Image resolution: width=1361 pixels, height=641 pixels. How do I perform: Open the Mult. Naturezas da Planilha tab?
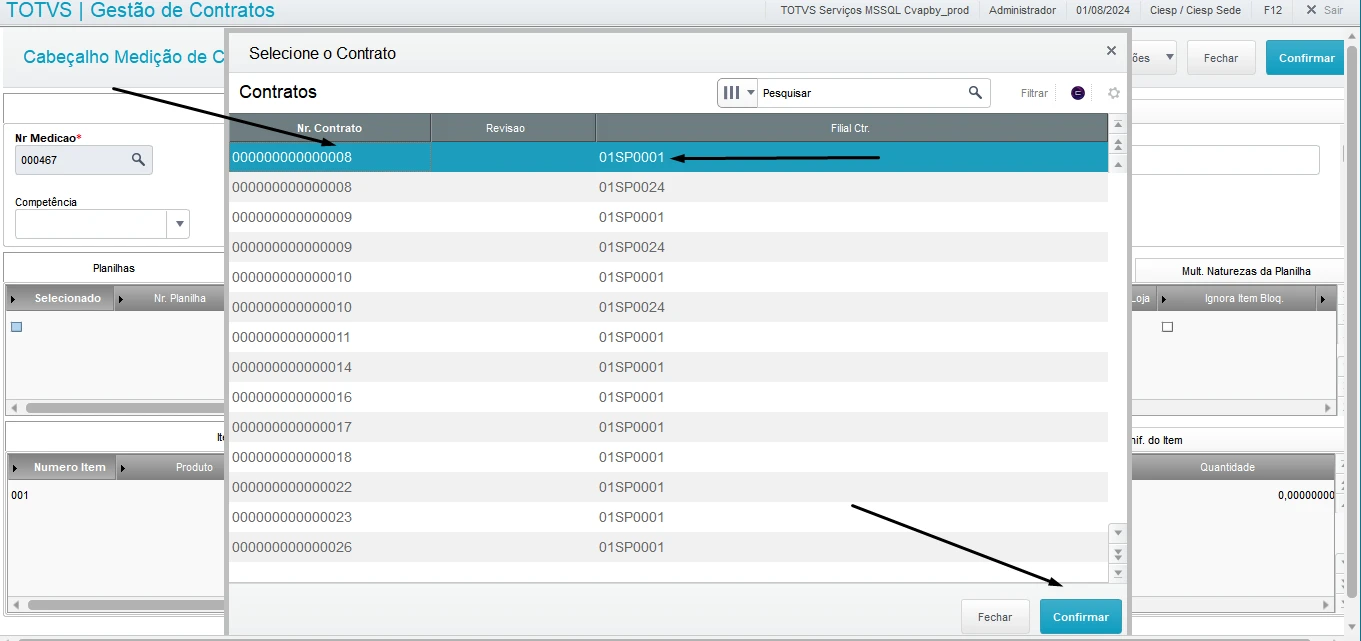1245,271
